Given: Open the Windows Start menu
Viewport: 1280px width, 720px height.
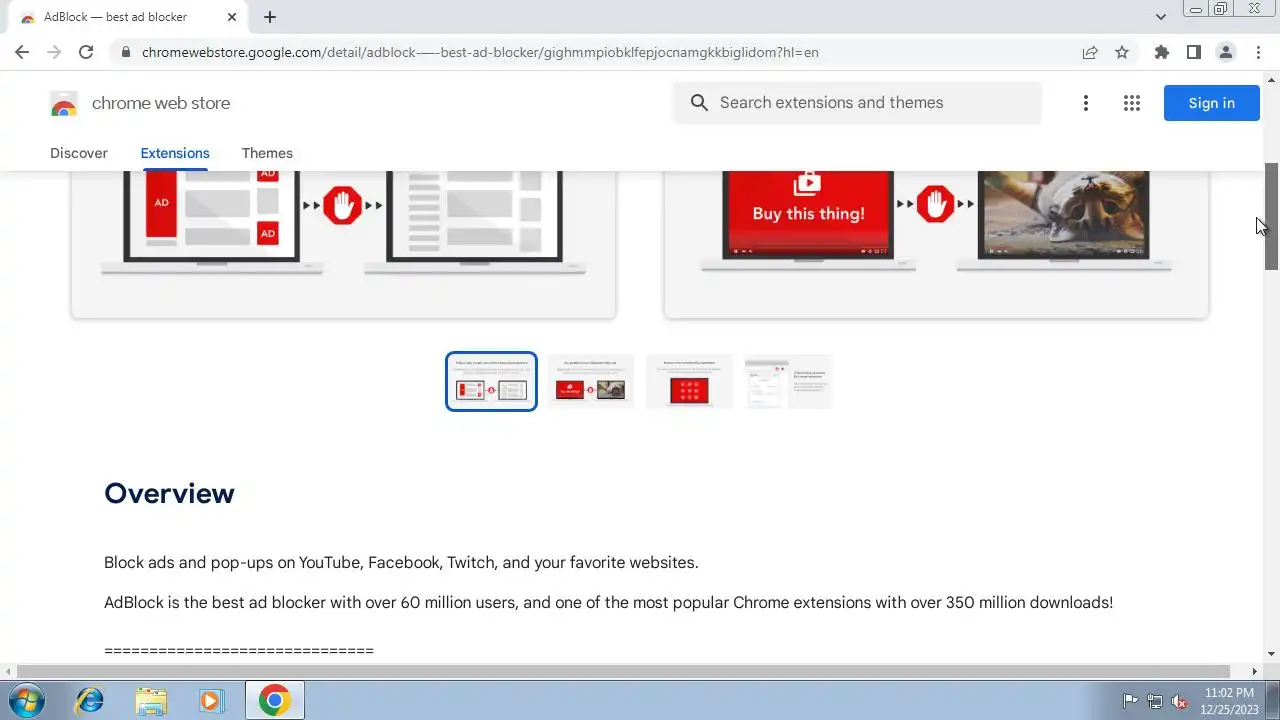Looking at the screenshot, I should tap(26, 700).
